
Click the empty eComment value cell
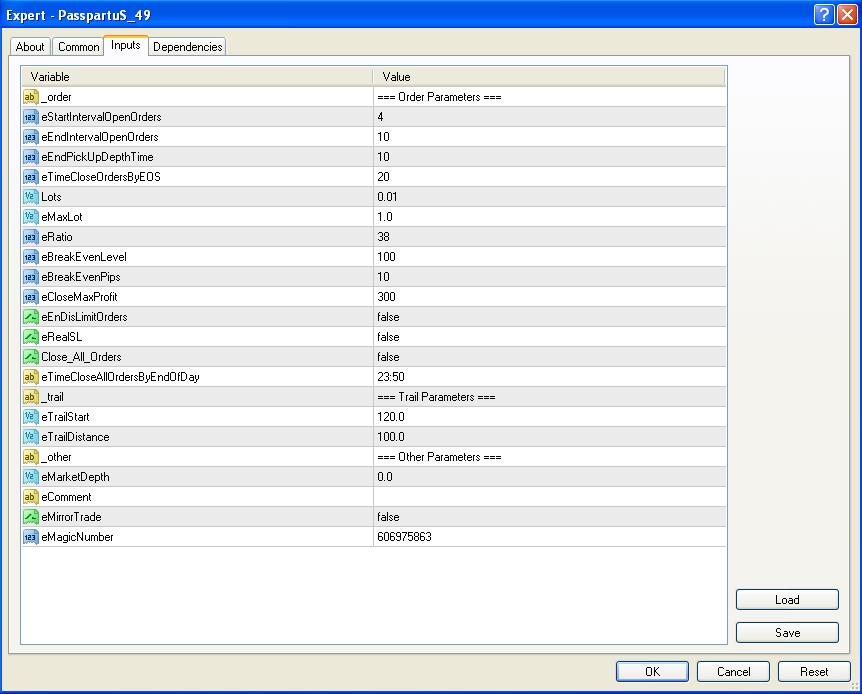[549, 497]
